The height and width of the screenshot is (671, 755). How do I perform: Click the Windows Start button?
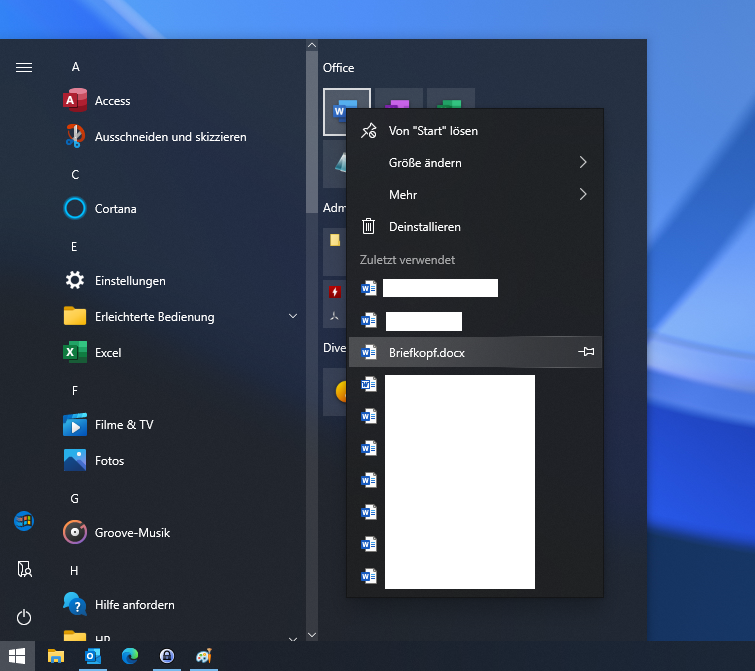17,656
